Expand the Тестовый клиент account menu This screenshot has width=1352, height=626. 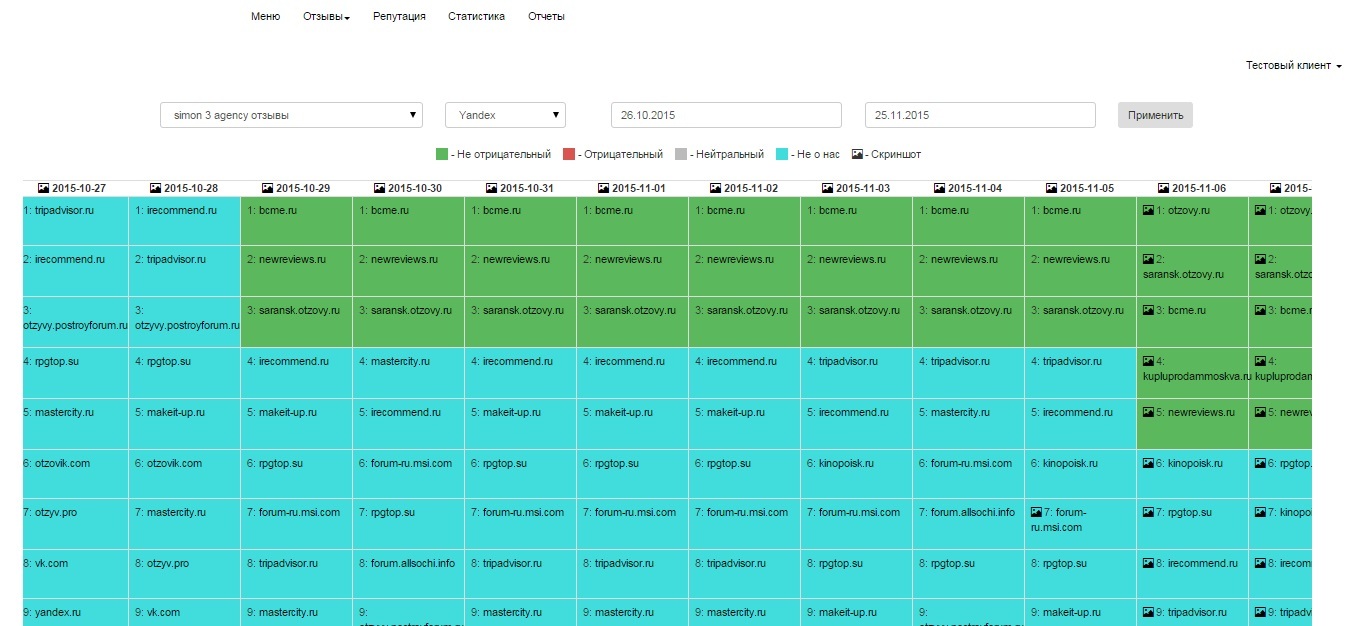click(1293, 65)
